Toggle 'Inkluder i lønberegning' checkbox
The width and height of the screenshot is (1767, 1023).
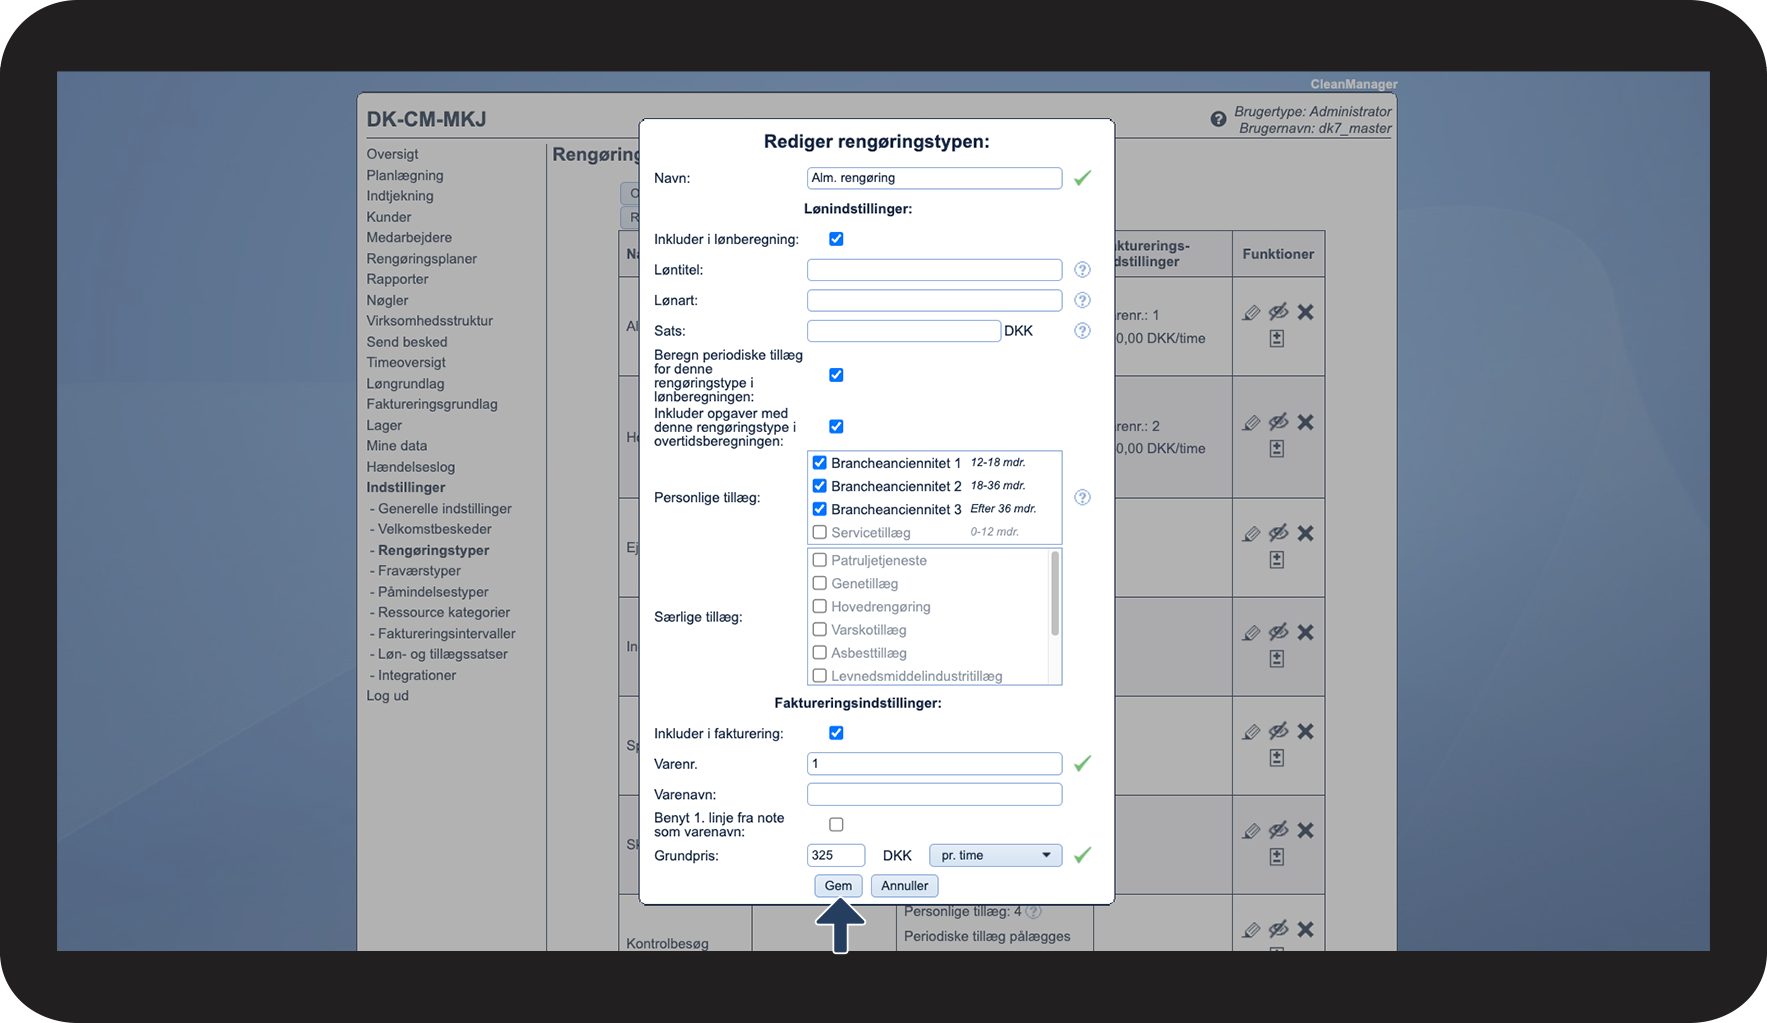pos(836,239)
